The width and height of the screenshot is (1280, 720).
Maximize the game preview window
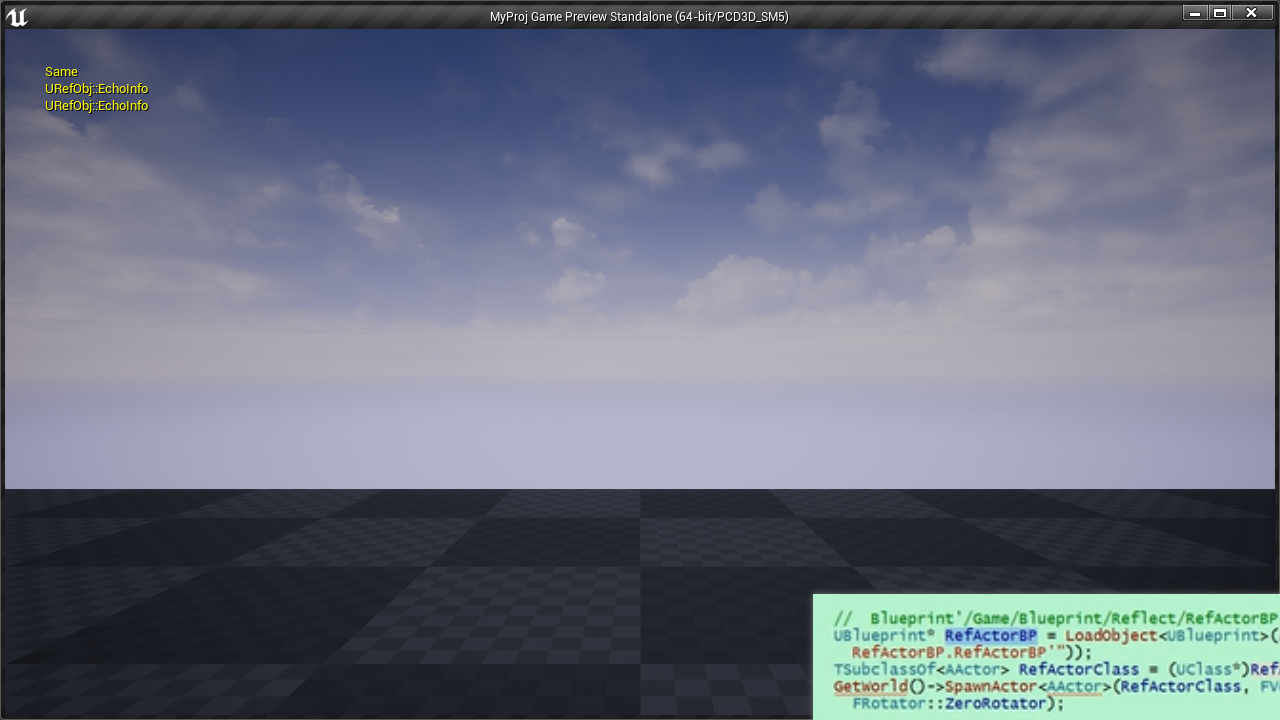1222,12
